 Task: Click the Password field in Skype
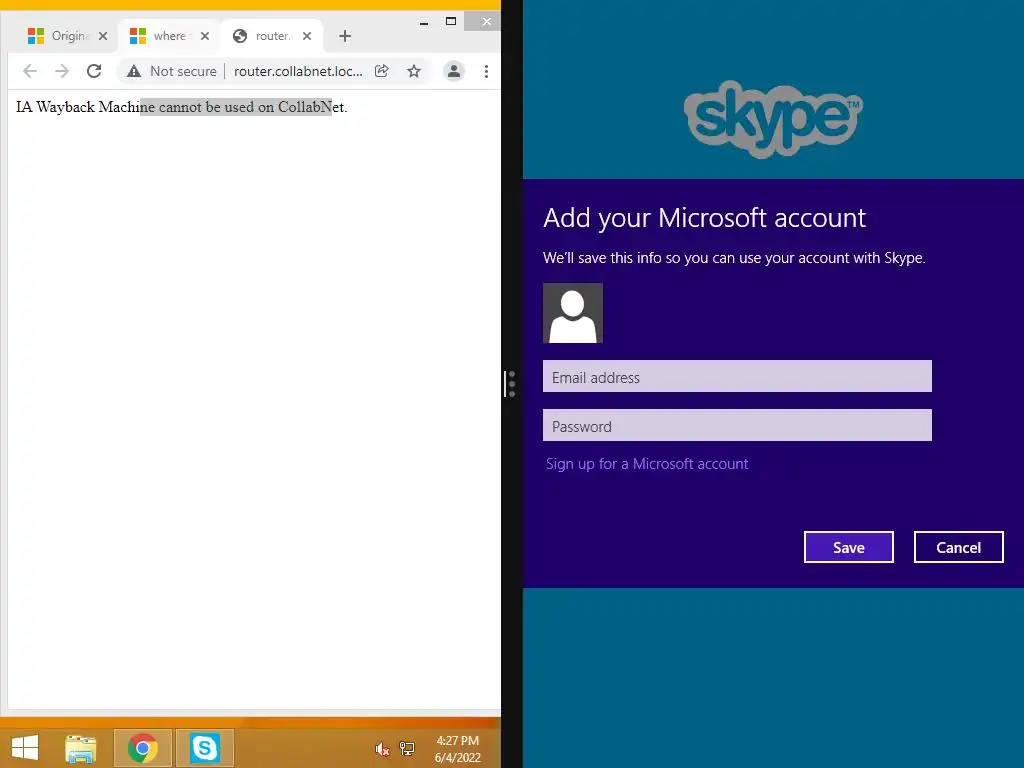(737, 425)
